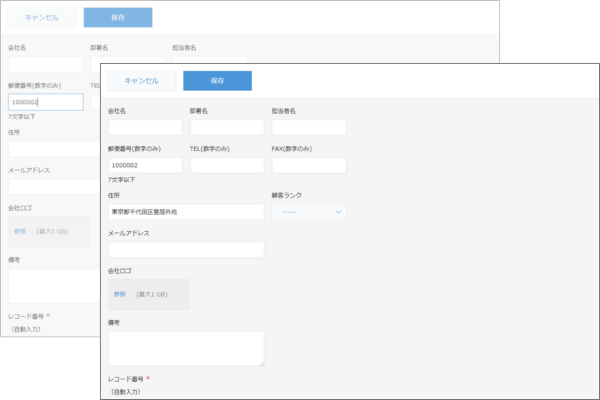Click 部署名 label in back window

tap(99, 48)
